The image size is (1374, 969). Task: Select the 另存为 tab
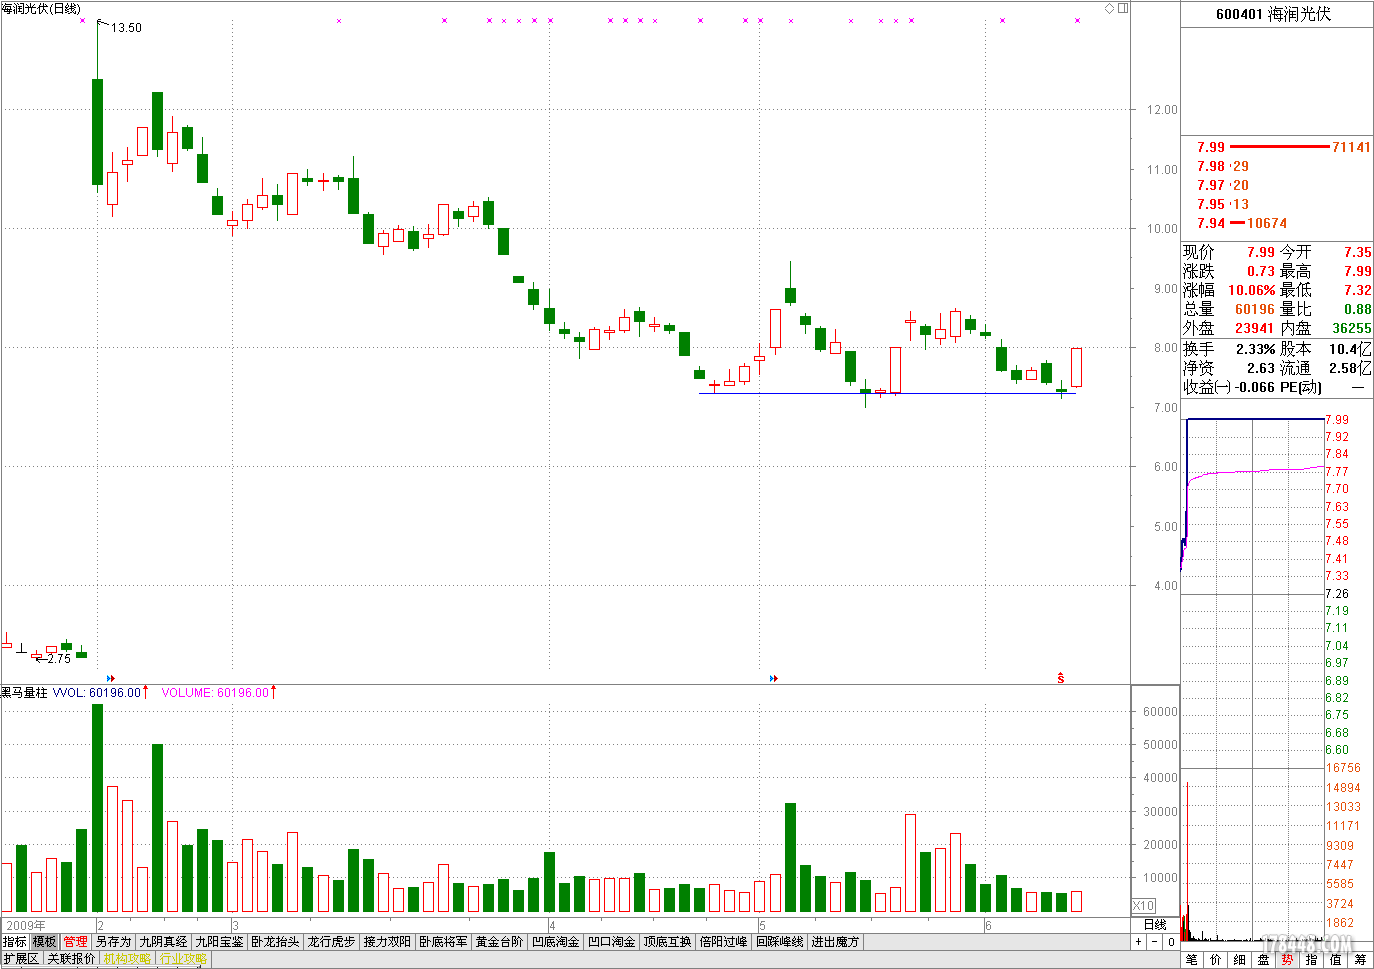point(113,942)
